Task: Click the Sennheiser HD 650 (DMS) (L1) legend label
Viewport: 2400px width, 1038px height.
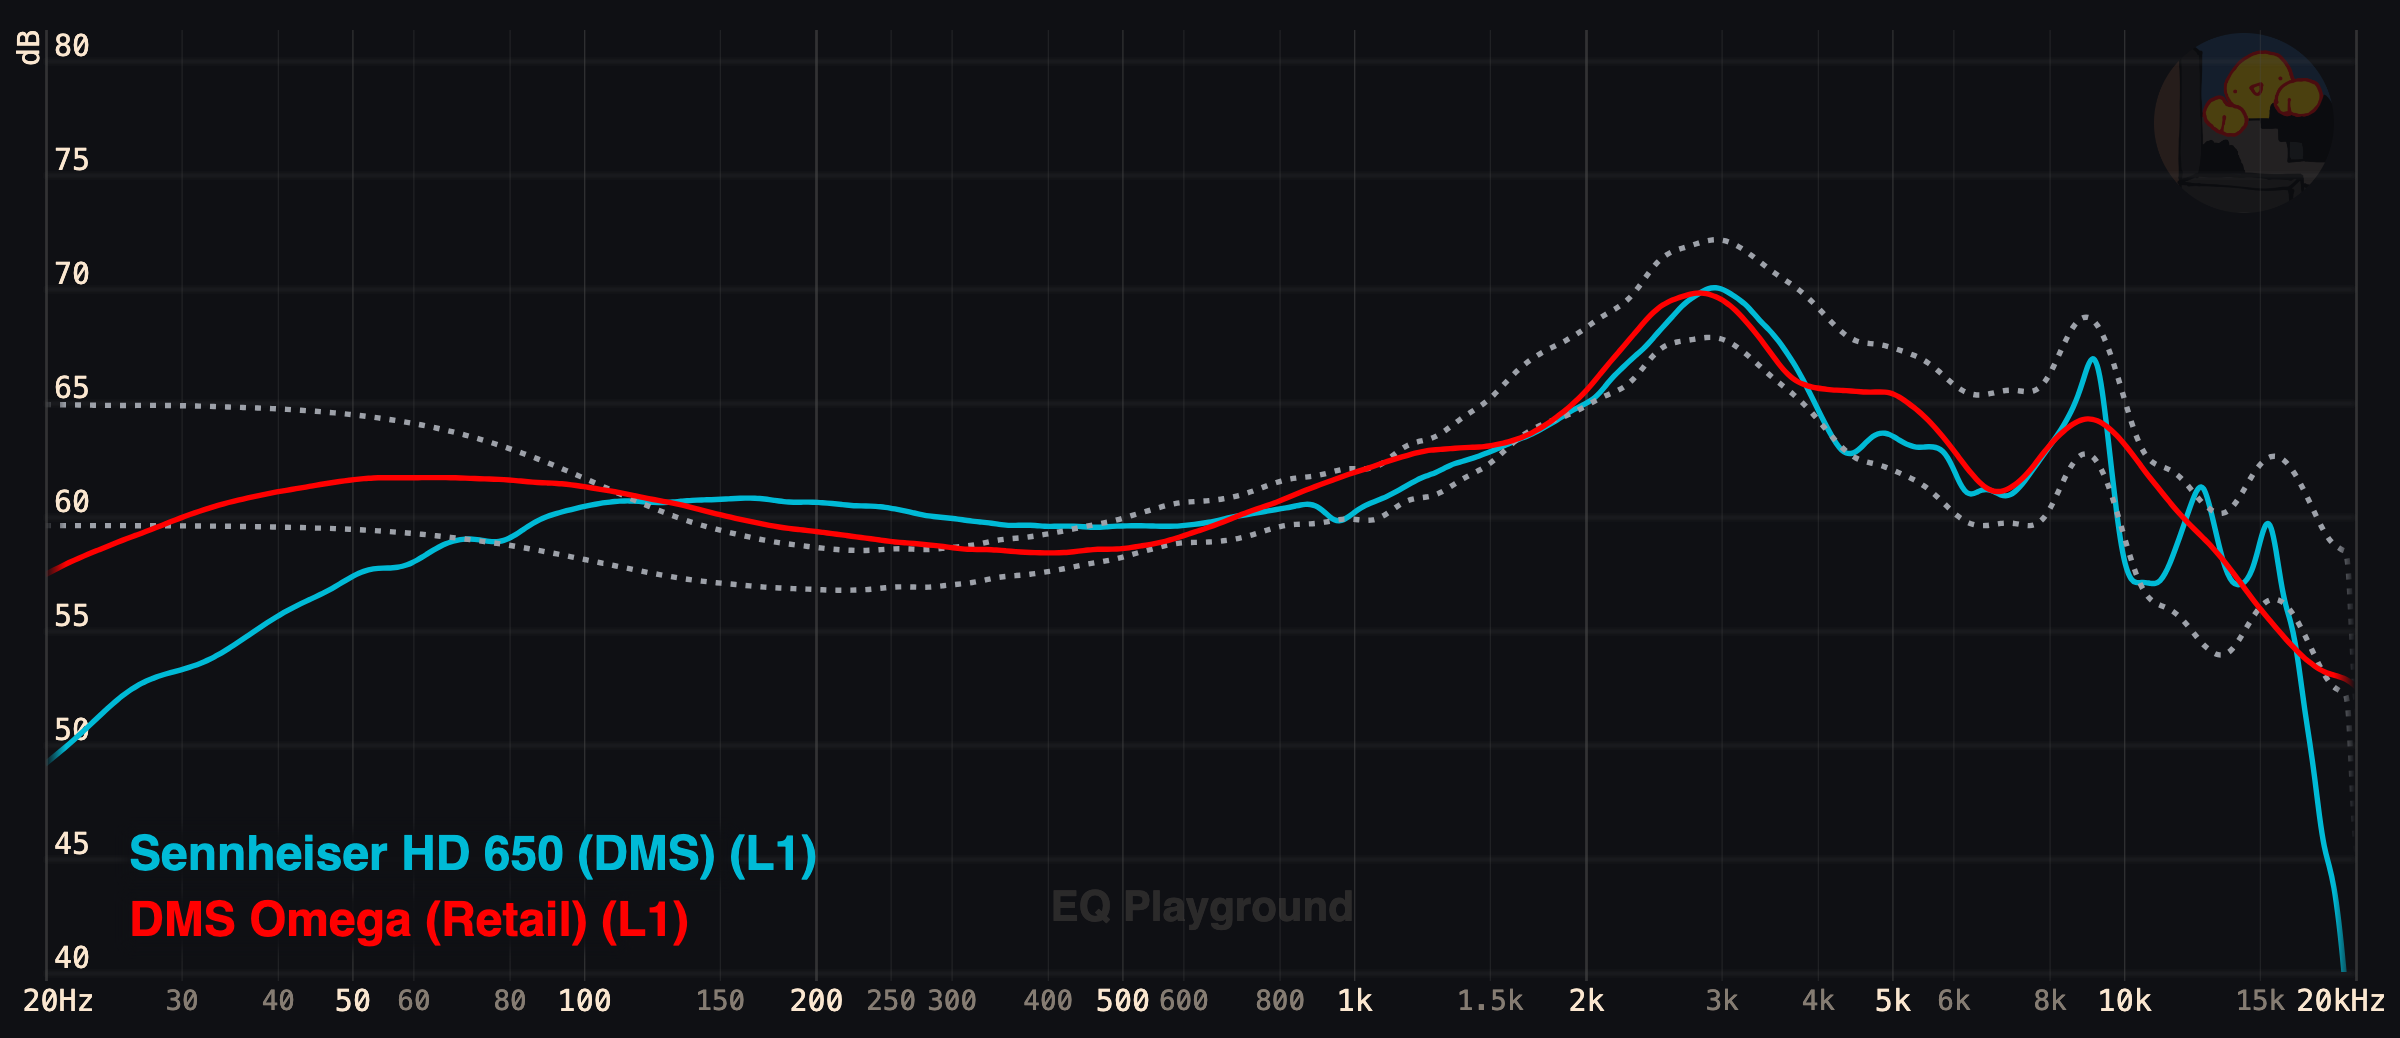Action: click(473, 854)
